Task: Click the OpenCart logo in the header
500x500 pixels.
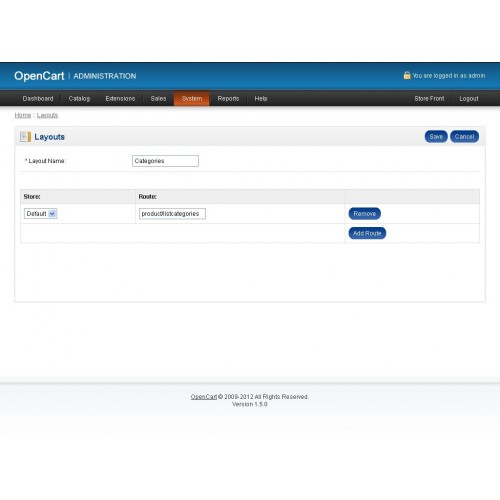Action: [39, 76]
